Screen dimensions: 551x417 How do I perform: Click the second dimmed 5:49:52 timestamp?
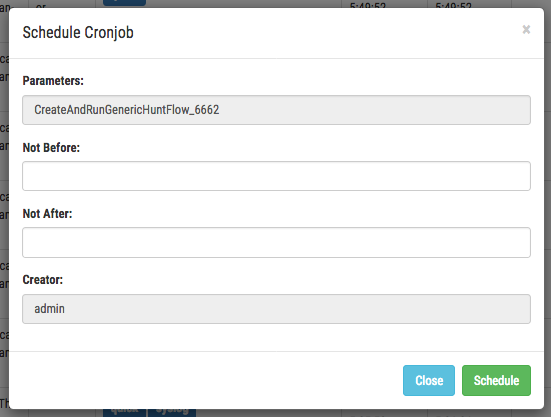click(x=453, y=5)
